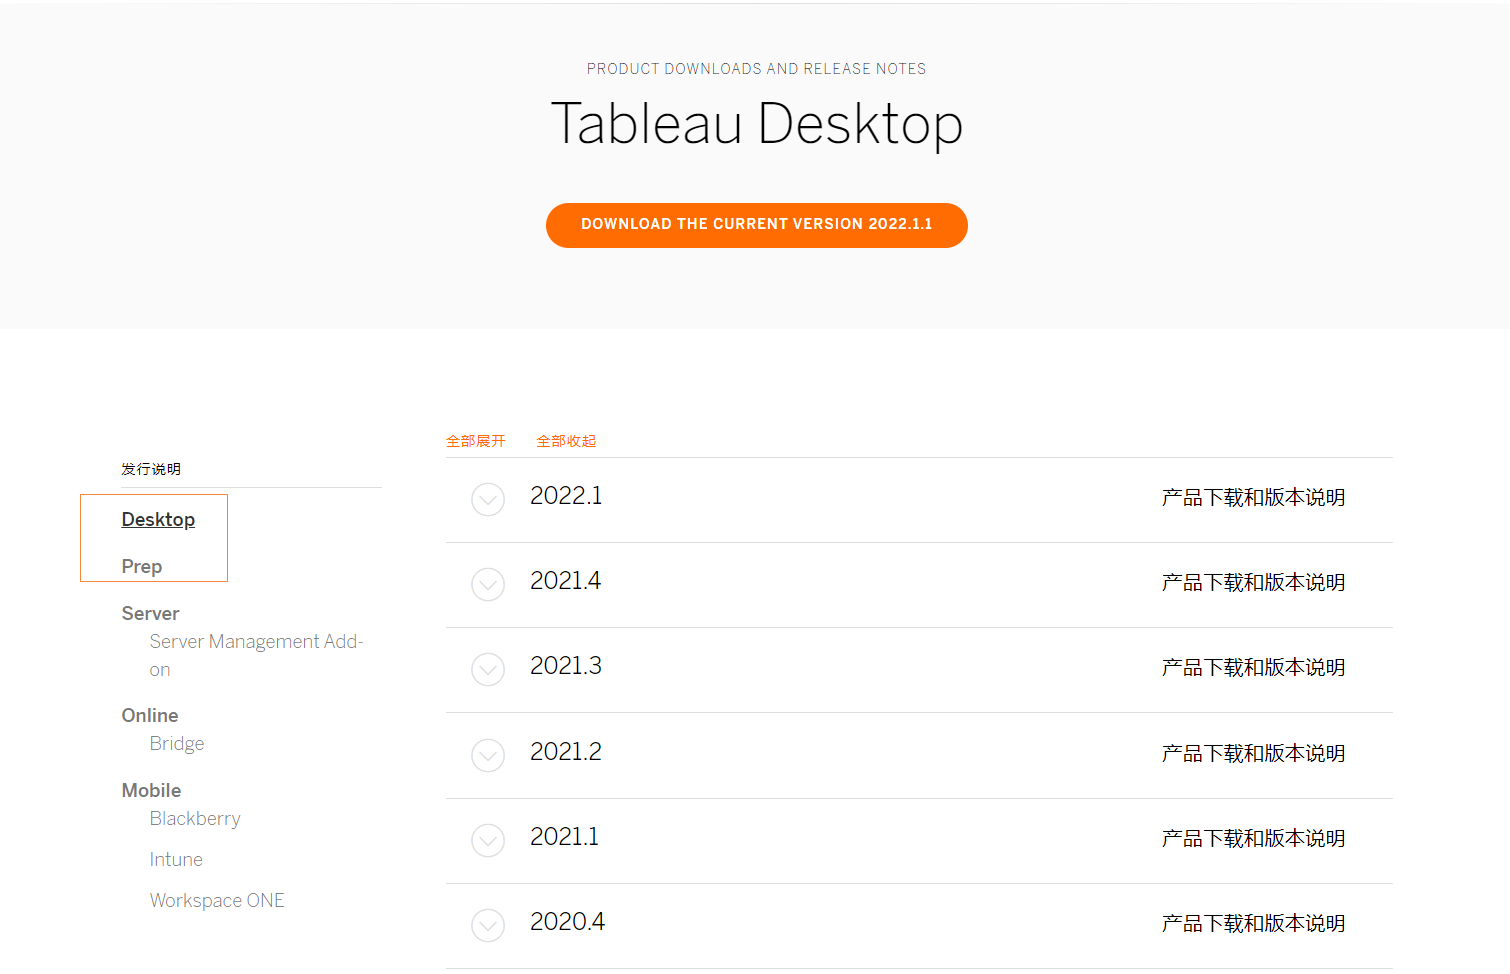Open 产品下载和版本说明 for version 2021.4
This screenshot has width=1510, height=974.
pos(1252,582)
